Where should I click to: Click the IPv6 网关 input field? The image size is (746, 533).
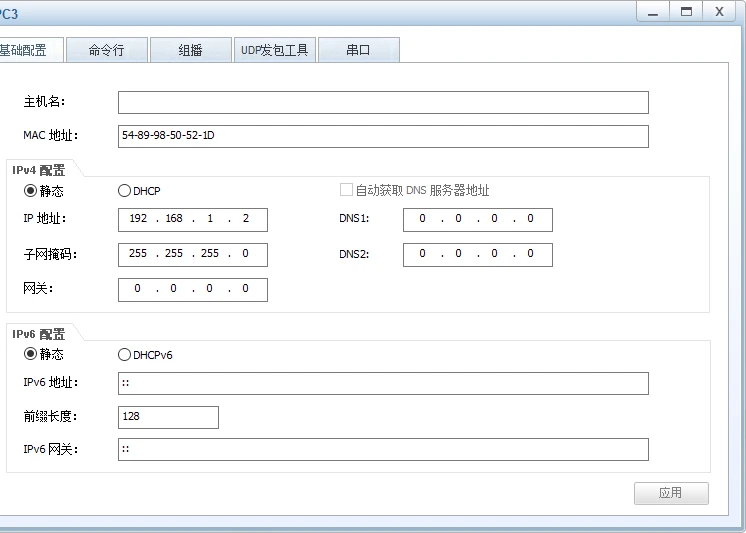pos(383,449)
